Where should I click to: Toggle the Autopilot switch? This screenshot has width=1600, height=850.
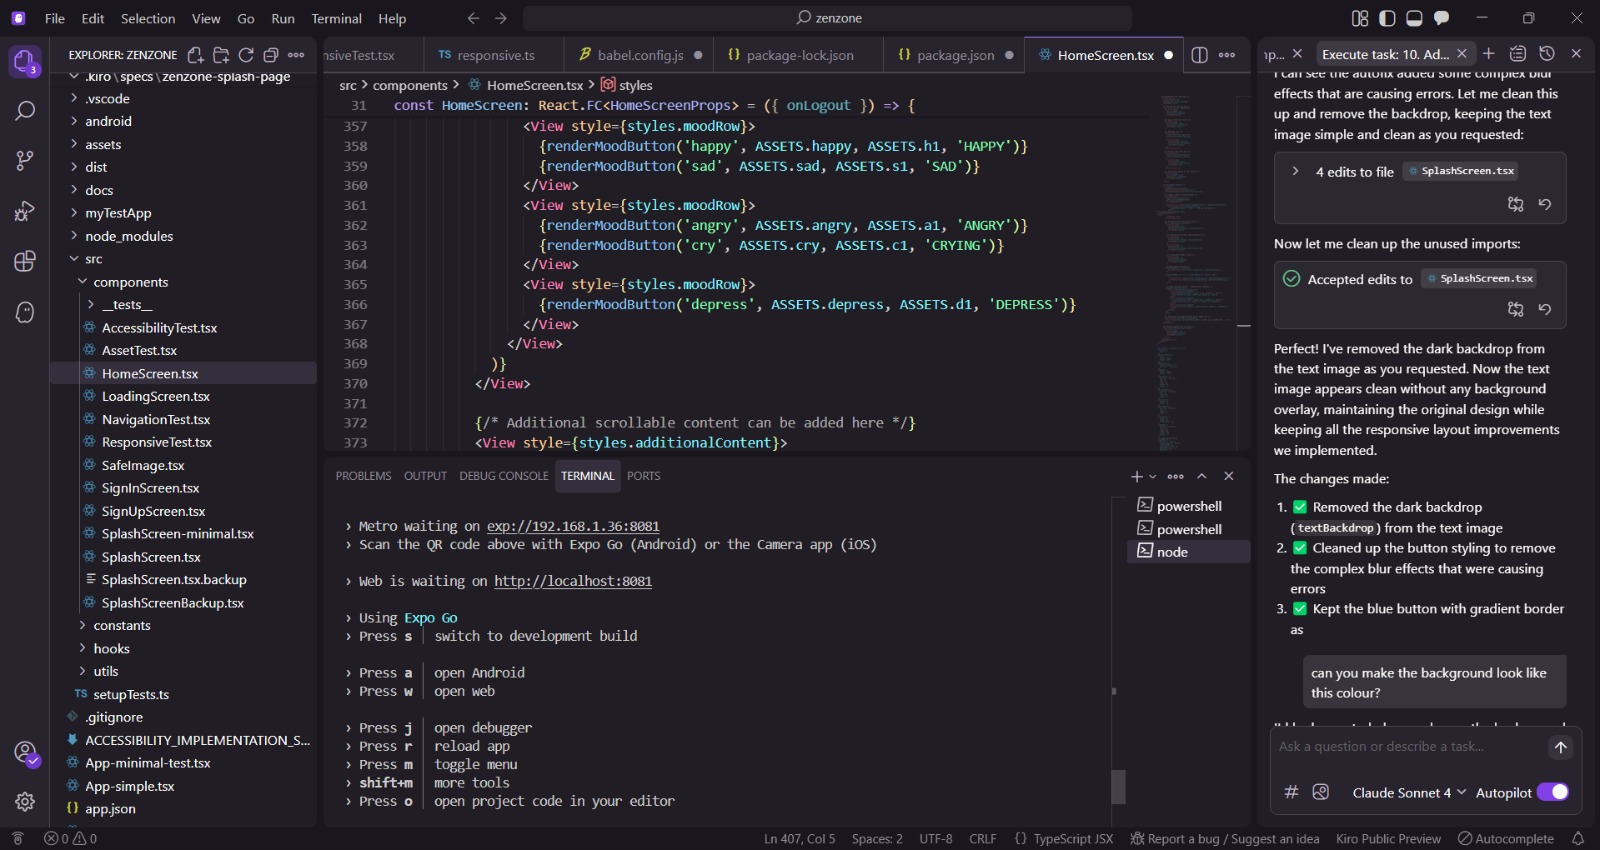click(x=1552, y=792)
